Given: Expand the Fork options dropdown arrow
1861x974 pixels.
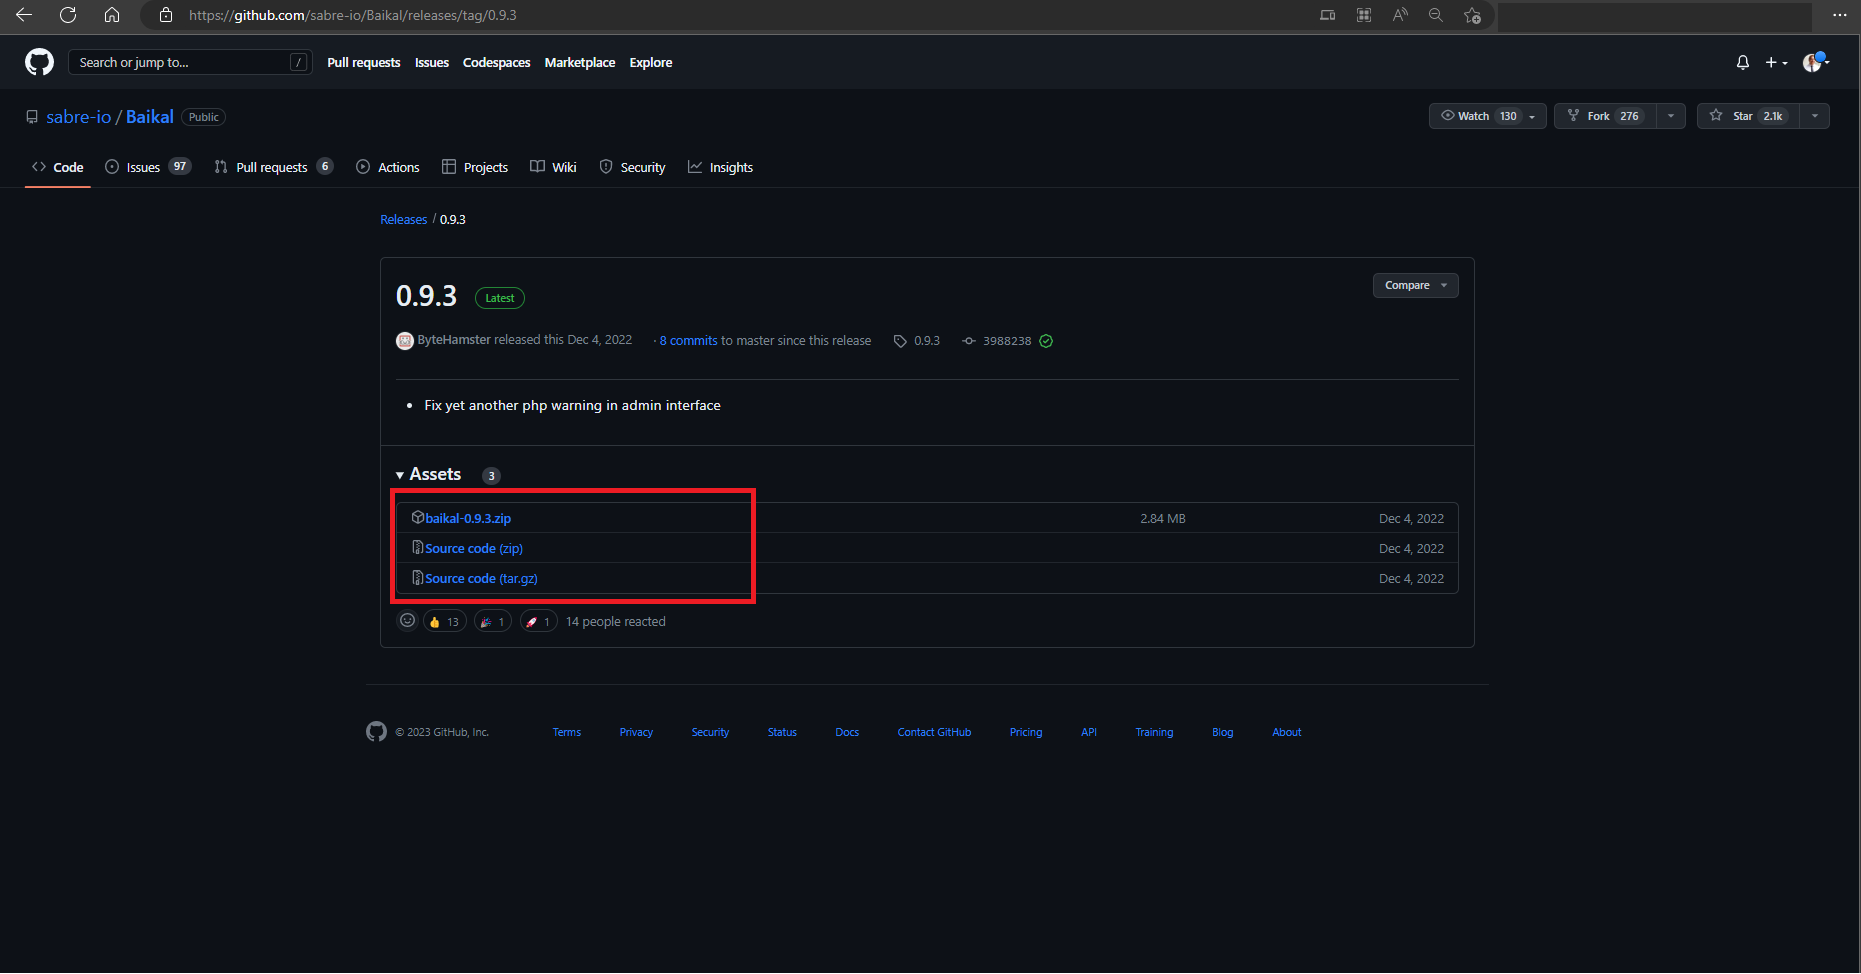Looking at the screenshot, I should click(x=1671, y=116).
